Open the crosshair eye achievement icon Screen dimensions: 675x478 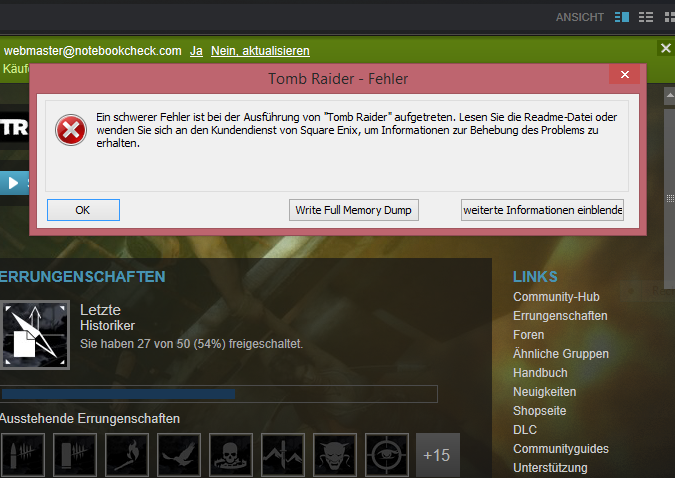[387, 455]
